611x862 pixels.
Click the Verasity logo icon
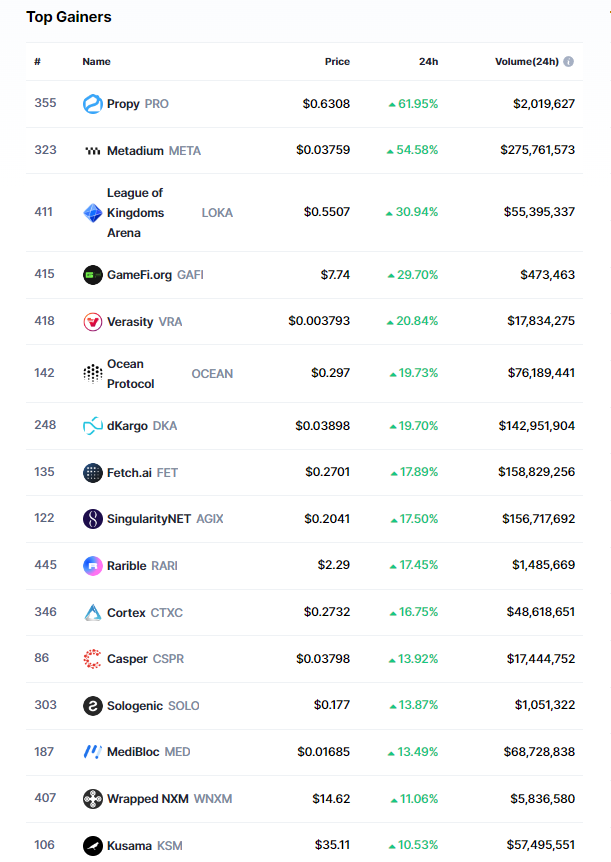[92, 322]
